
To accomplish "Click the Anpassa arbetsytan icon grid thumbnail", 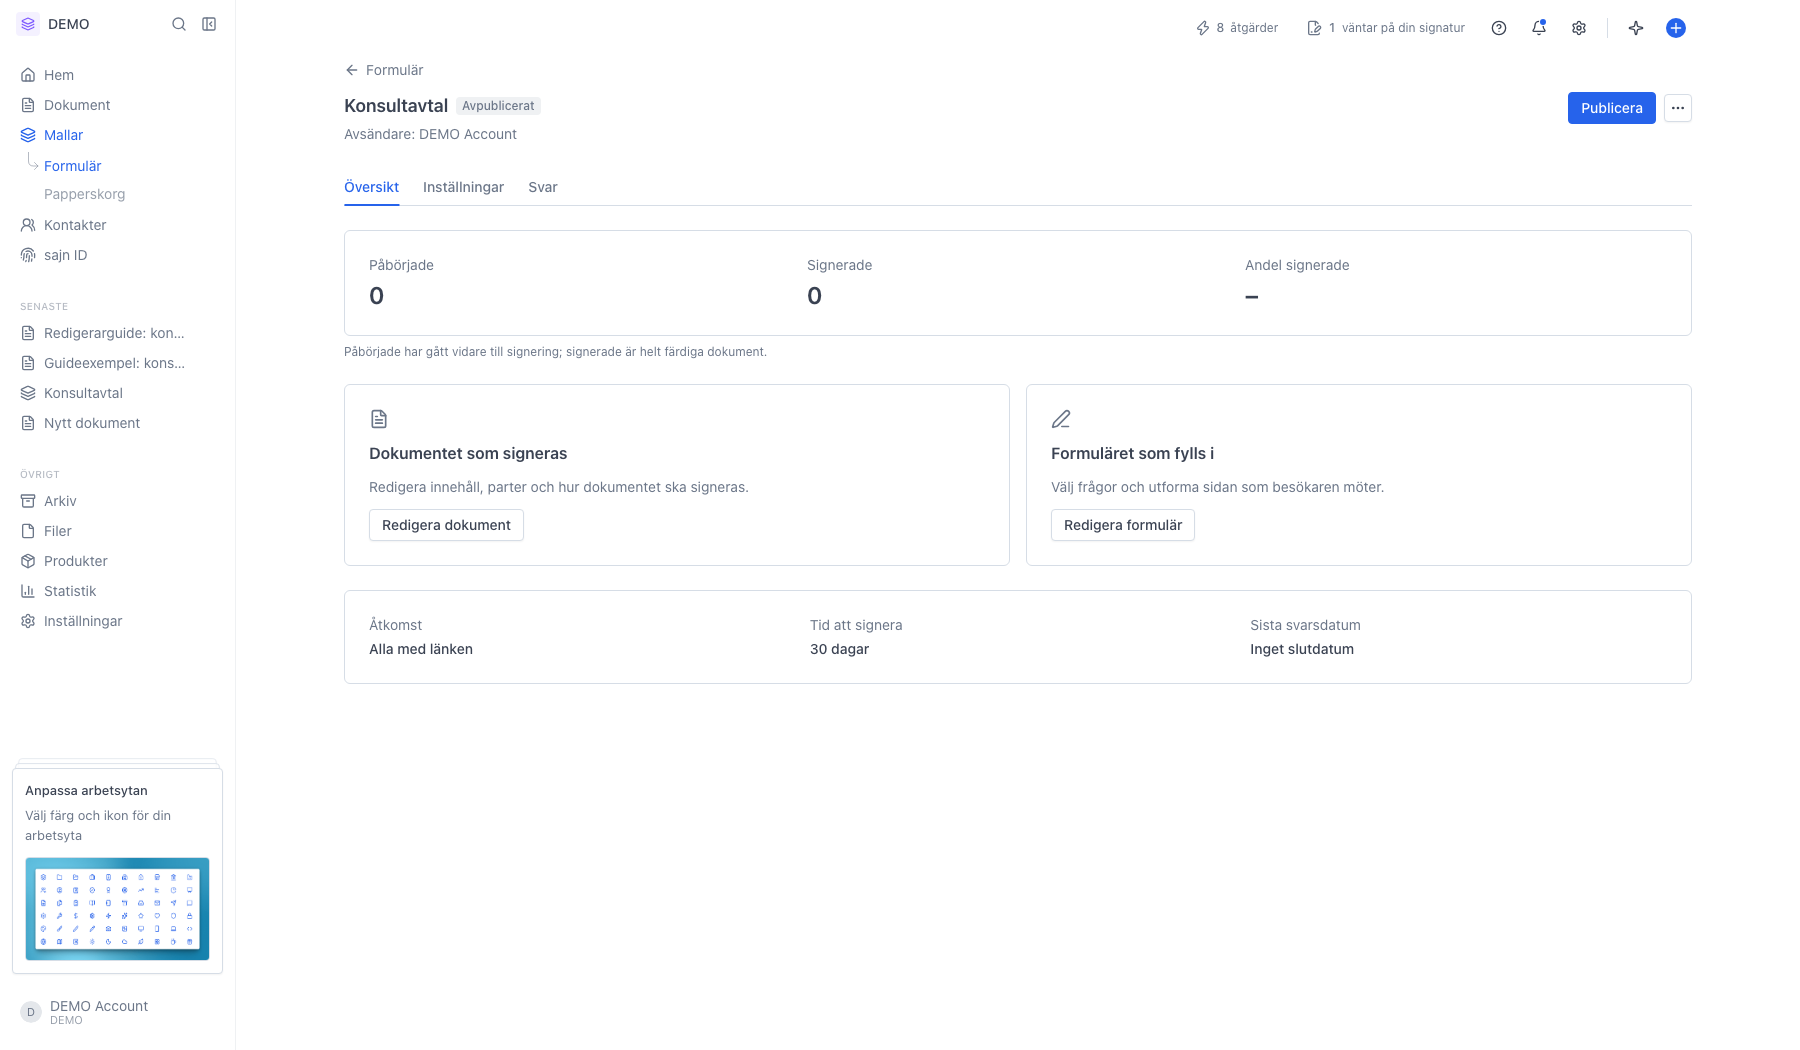I will click(117, 909).
